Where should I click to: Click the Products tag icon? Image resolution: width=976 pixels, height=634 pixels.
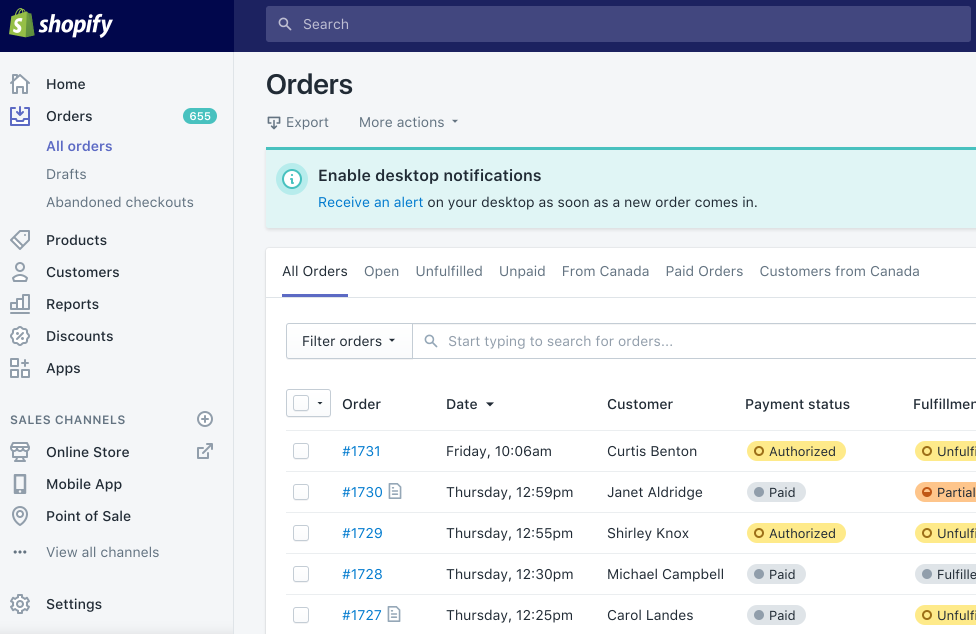click(20, 240)
